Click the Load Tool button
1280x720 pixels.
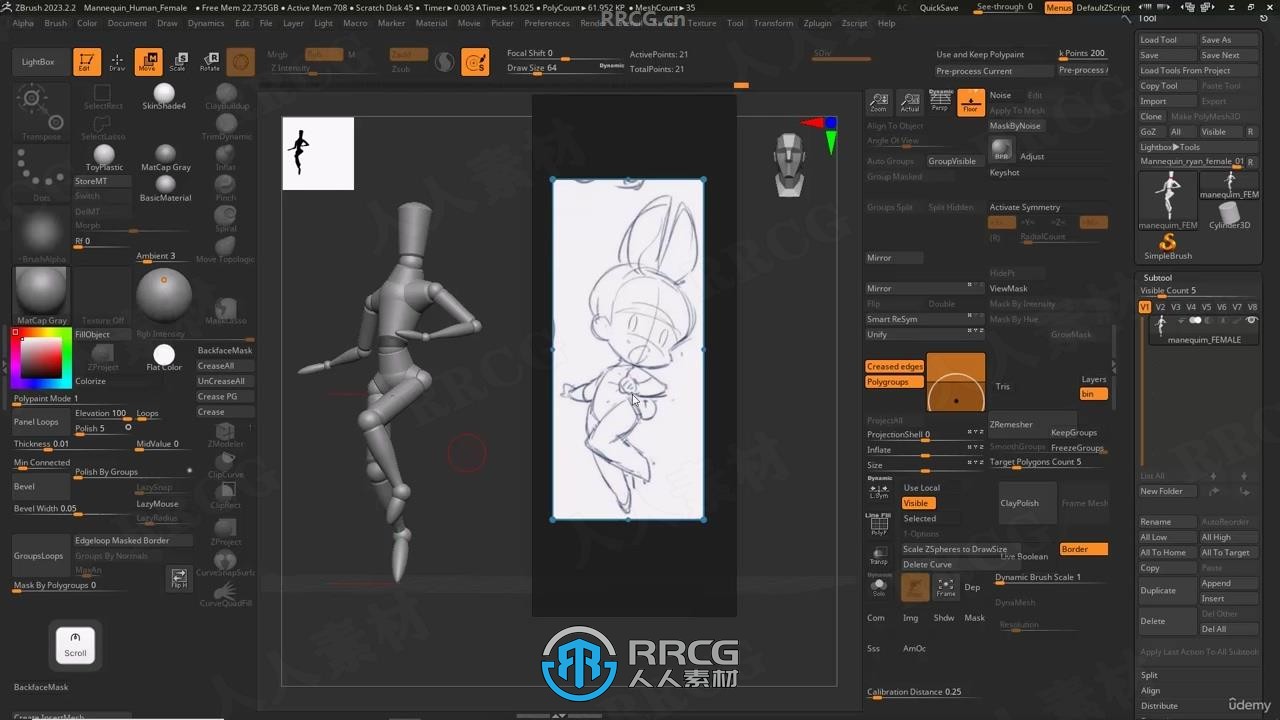(x=1167, y=40)
